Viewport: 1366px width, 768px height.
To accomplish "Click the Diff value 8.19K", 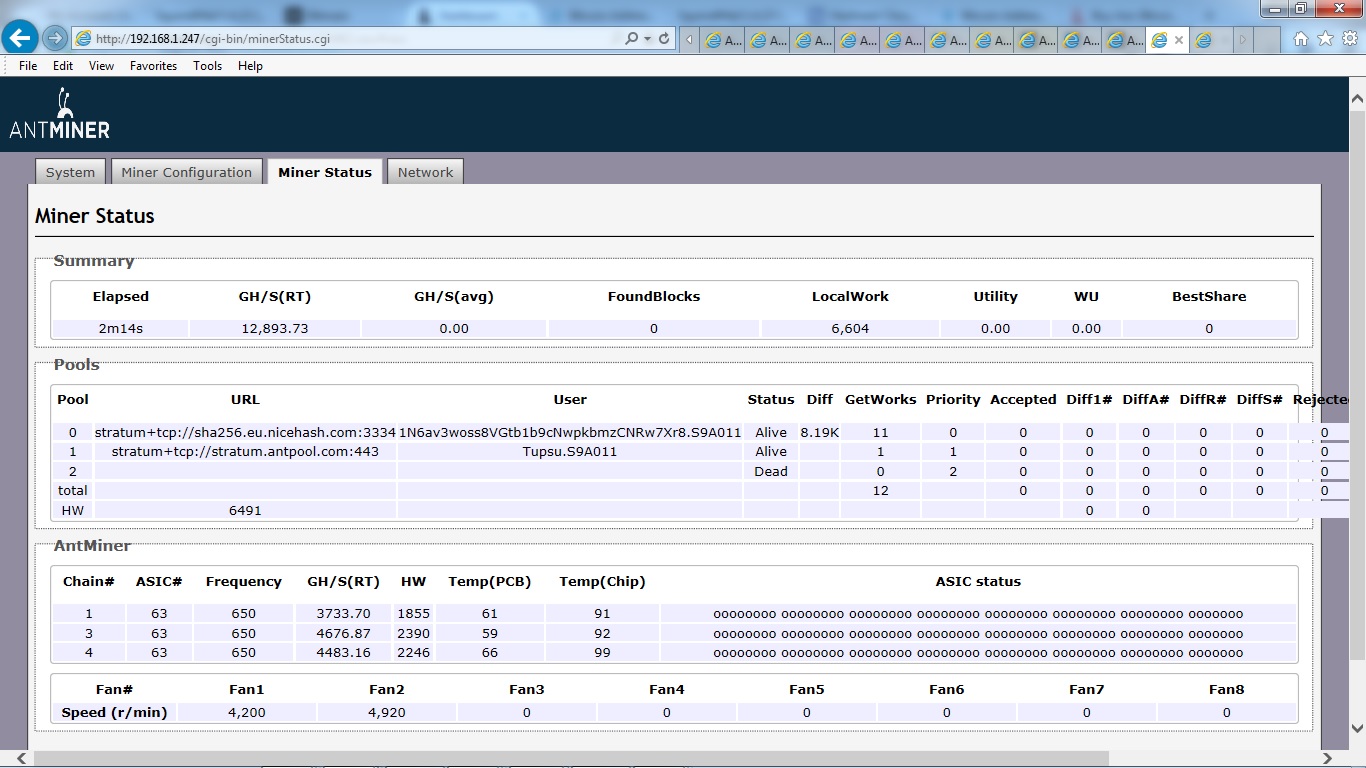I will click(x=820, y=433).
